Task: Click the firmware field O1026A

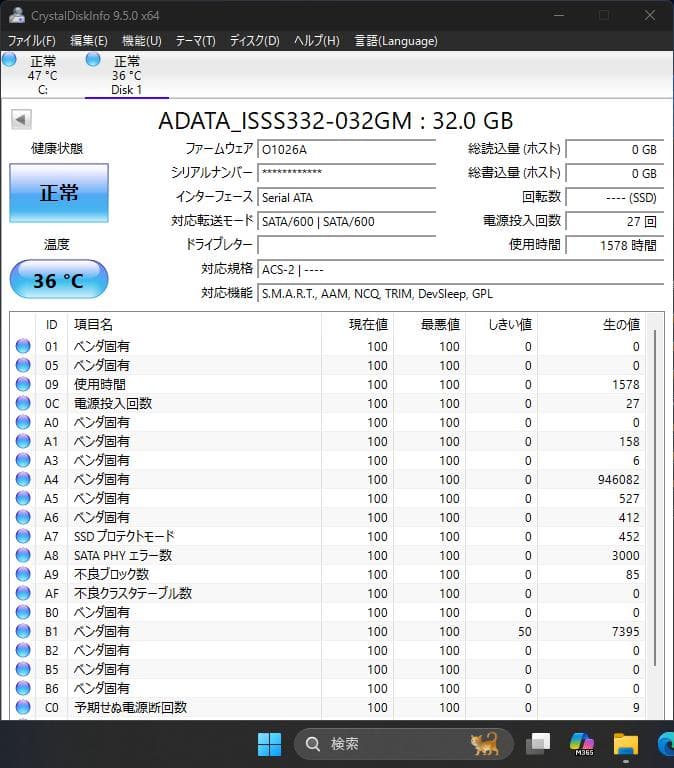Action: (346, 149)
